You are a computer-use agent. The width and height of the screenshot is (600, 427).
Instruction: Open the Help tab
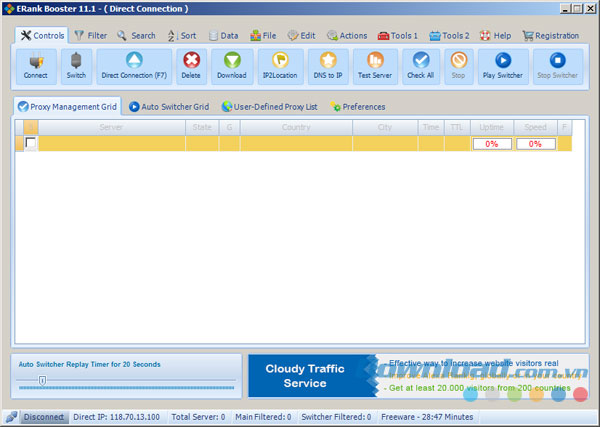coord(496,36)
